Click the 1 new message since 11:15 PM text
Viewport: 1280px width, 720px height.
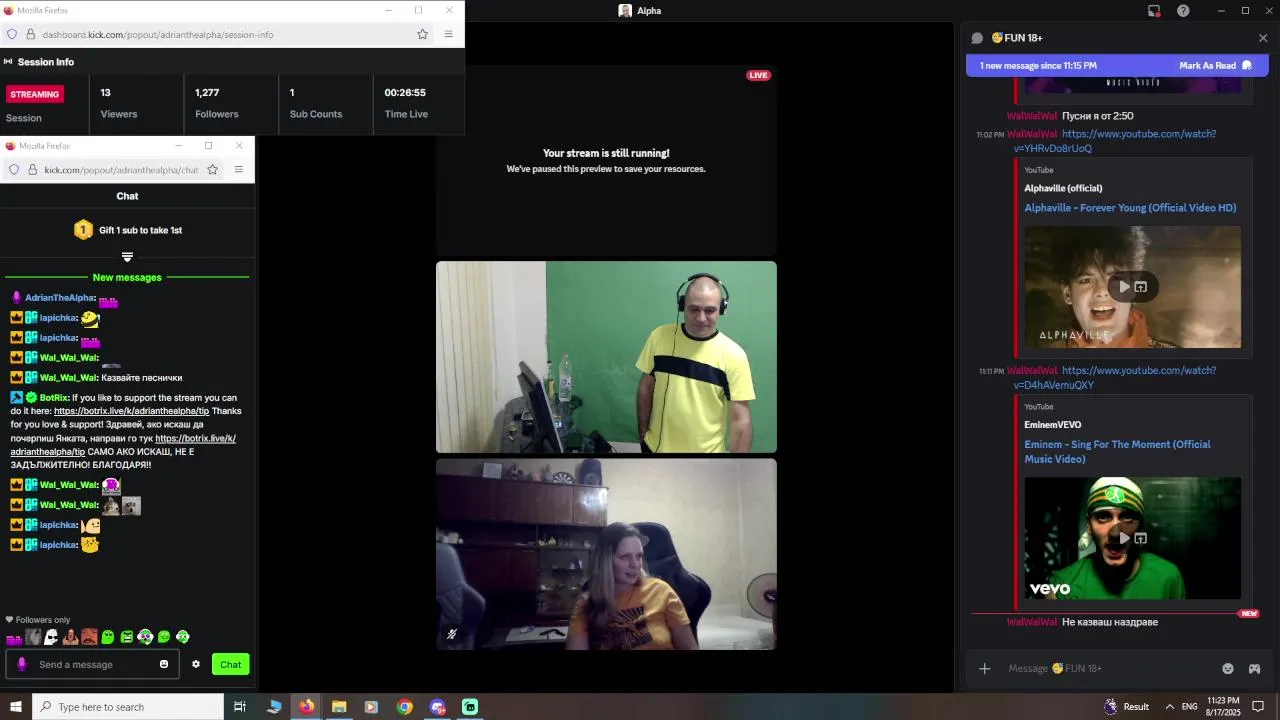pos(1038,66)
